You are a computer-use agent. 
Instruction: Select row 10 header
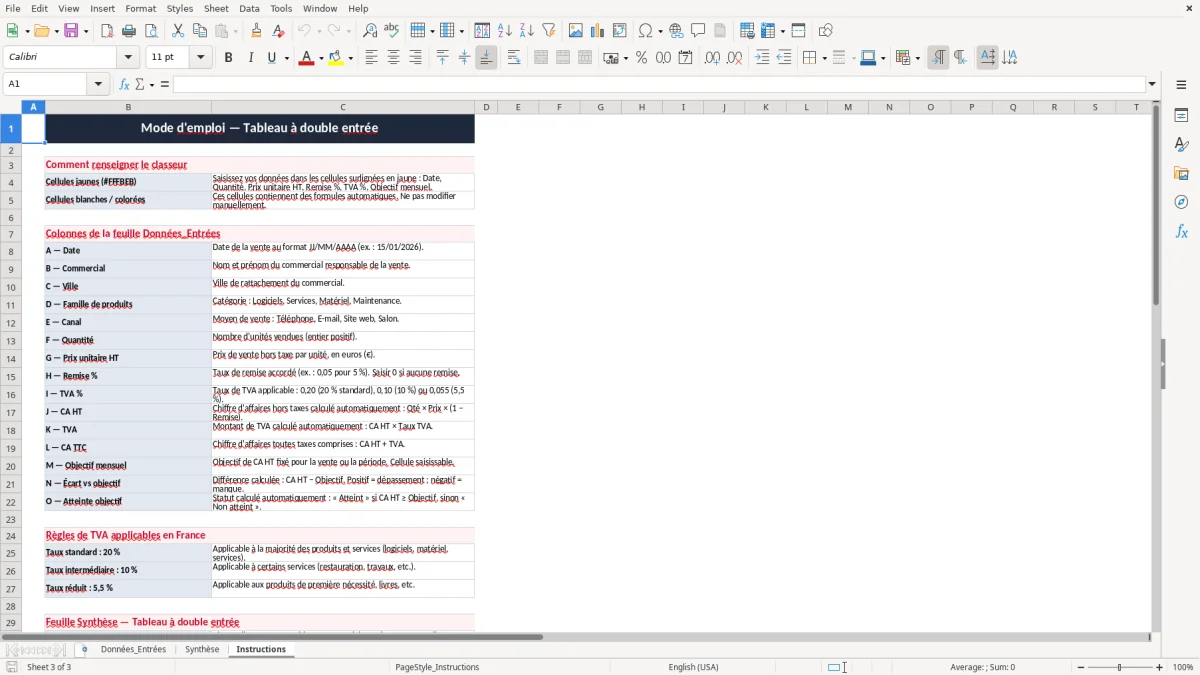pos(11,287)
